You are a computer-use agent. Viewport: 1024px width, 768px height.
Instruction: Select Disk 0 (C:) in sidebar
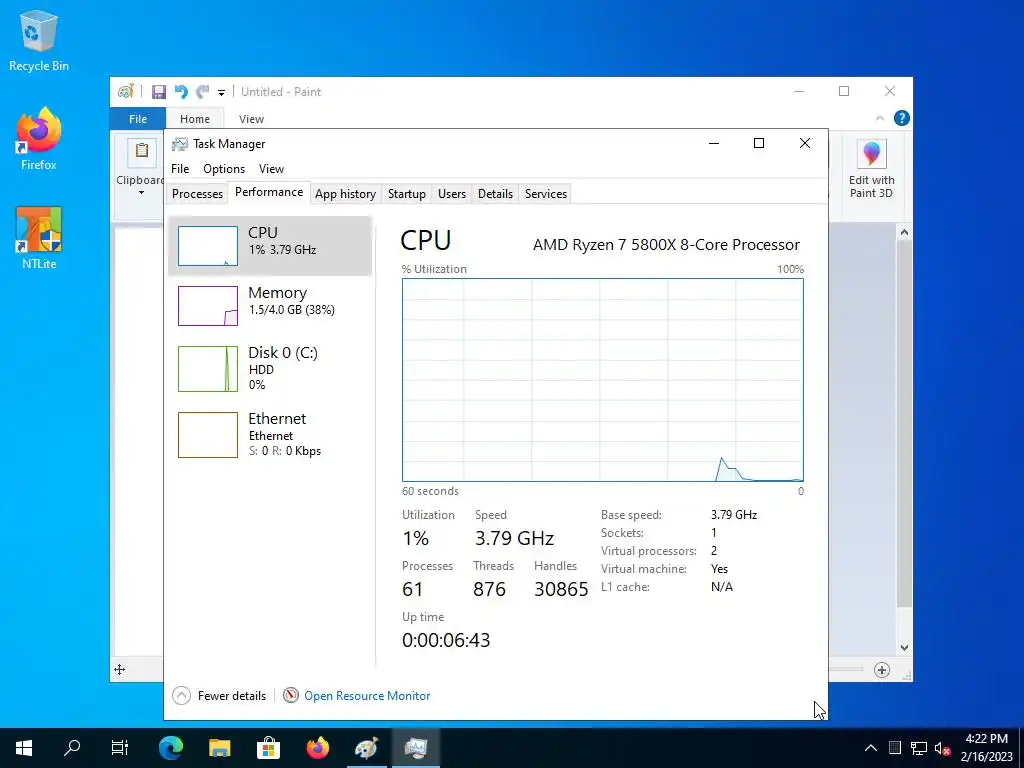pyautogui.click(x=270, y=368)
